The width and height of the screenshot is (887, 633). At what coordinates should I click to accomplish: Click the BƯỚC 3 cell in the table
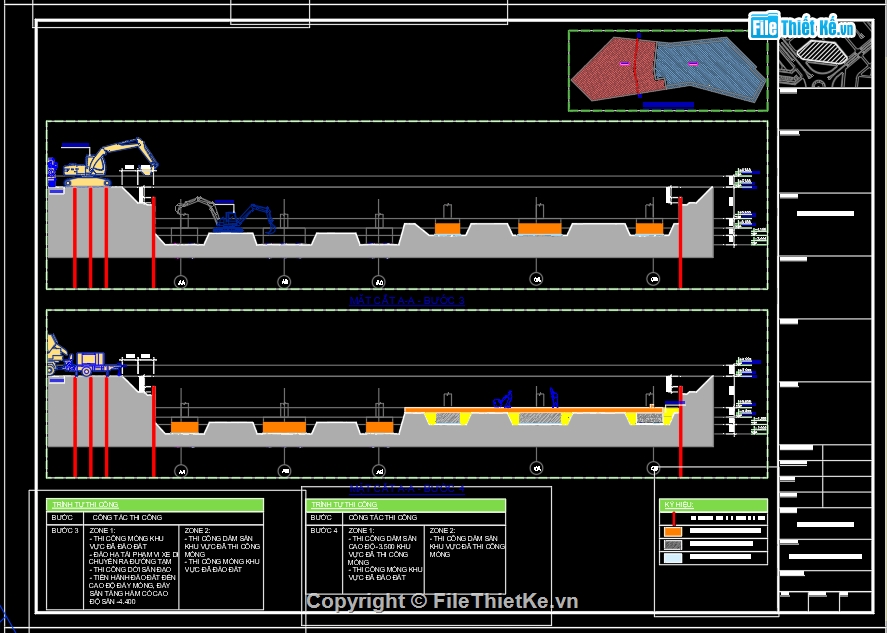click(64, 531)
